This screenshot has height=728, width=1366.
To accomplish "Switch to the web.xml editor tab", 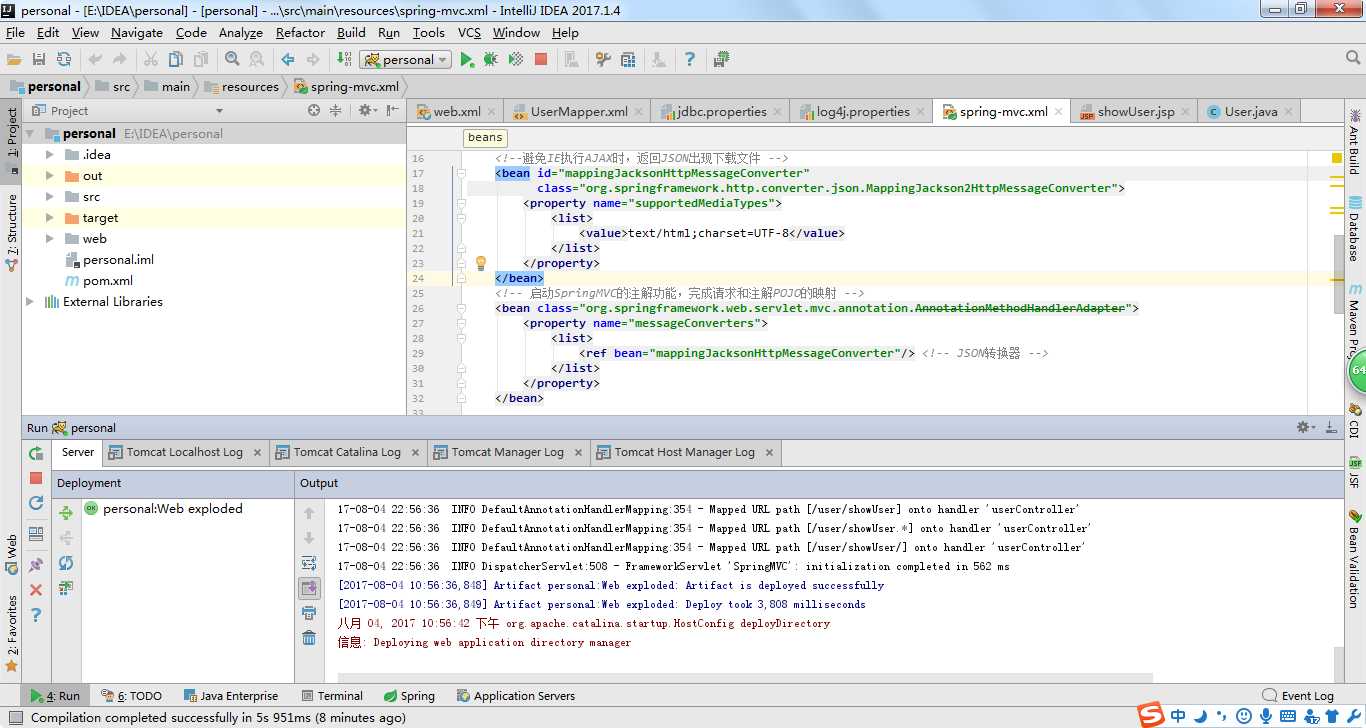I will [456, 112].
